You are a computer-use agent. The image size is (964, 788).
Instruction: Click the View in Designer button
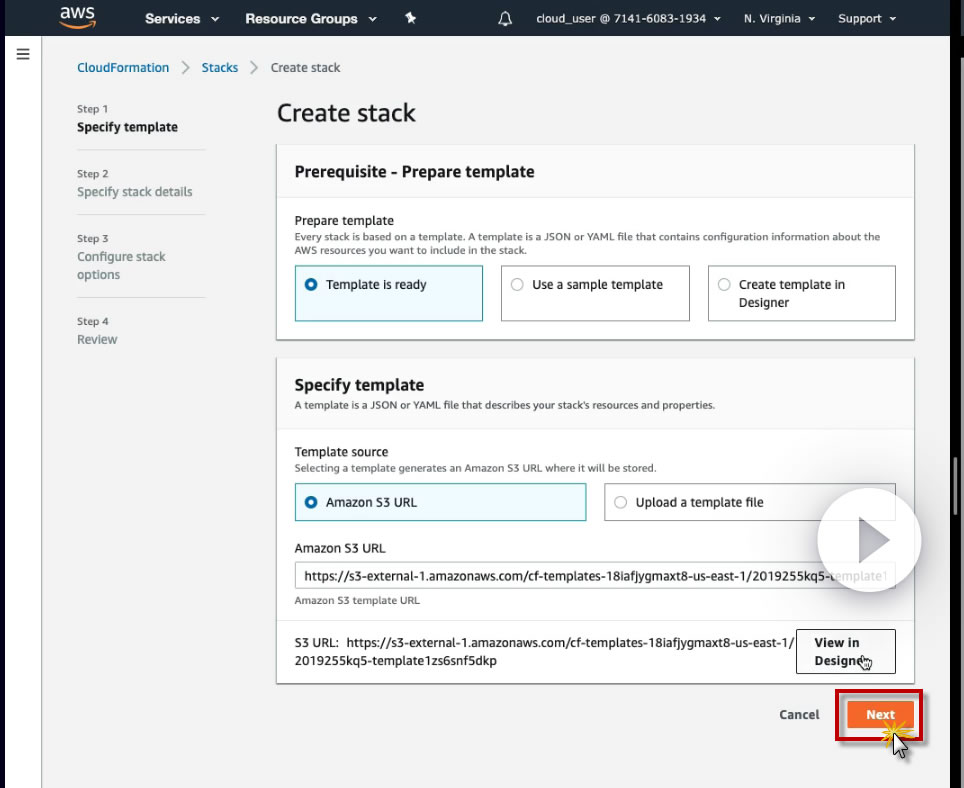pyautogui.click(x=845, y=652)
